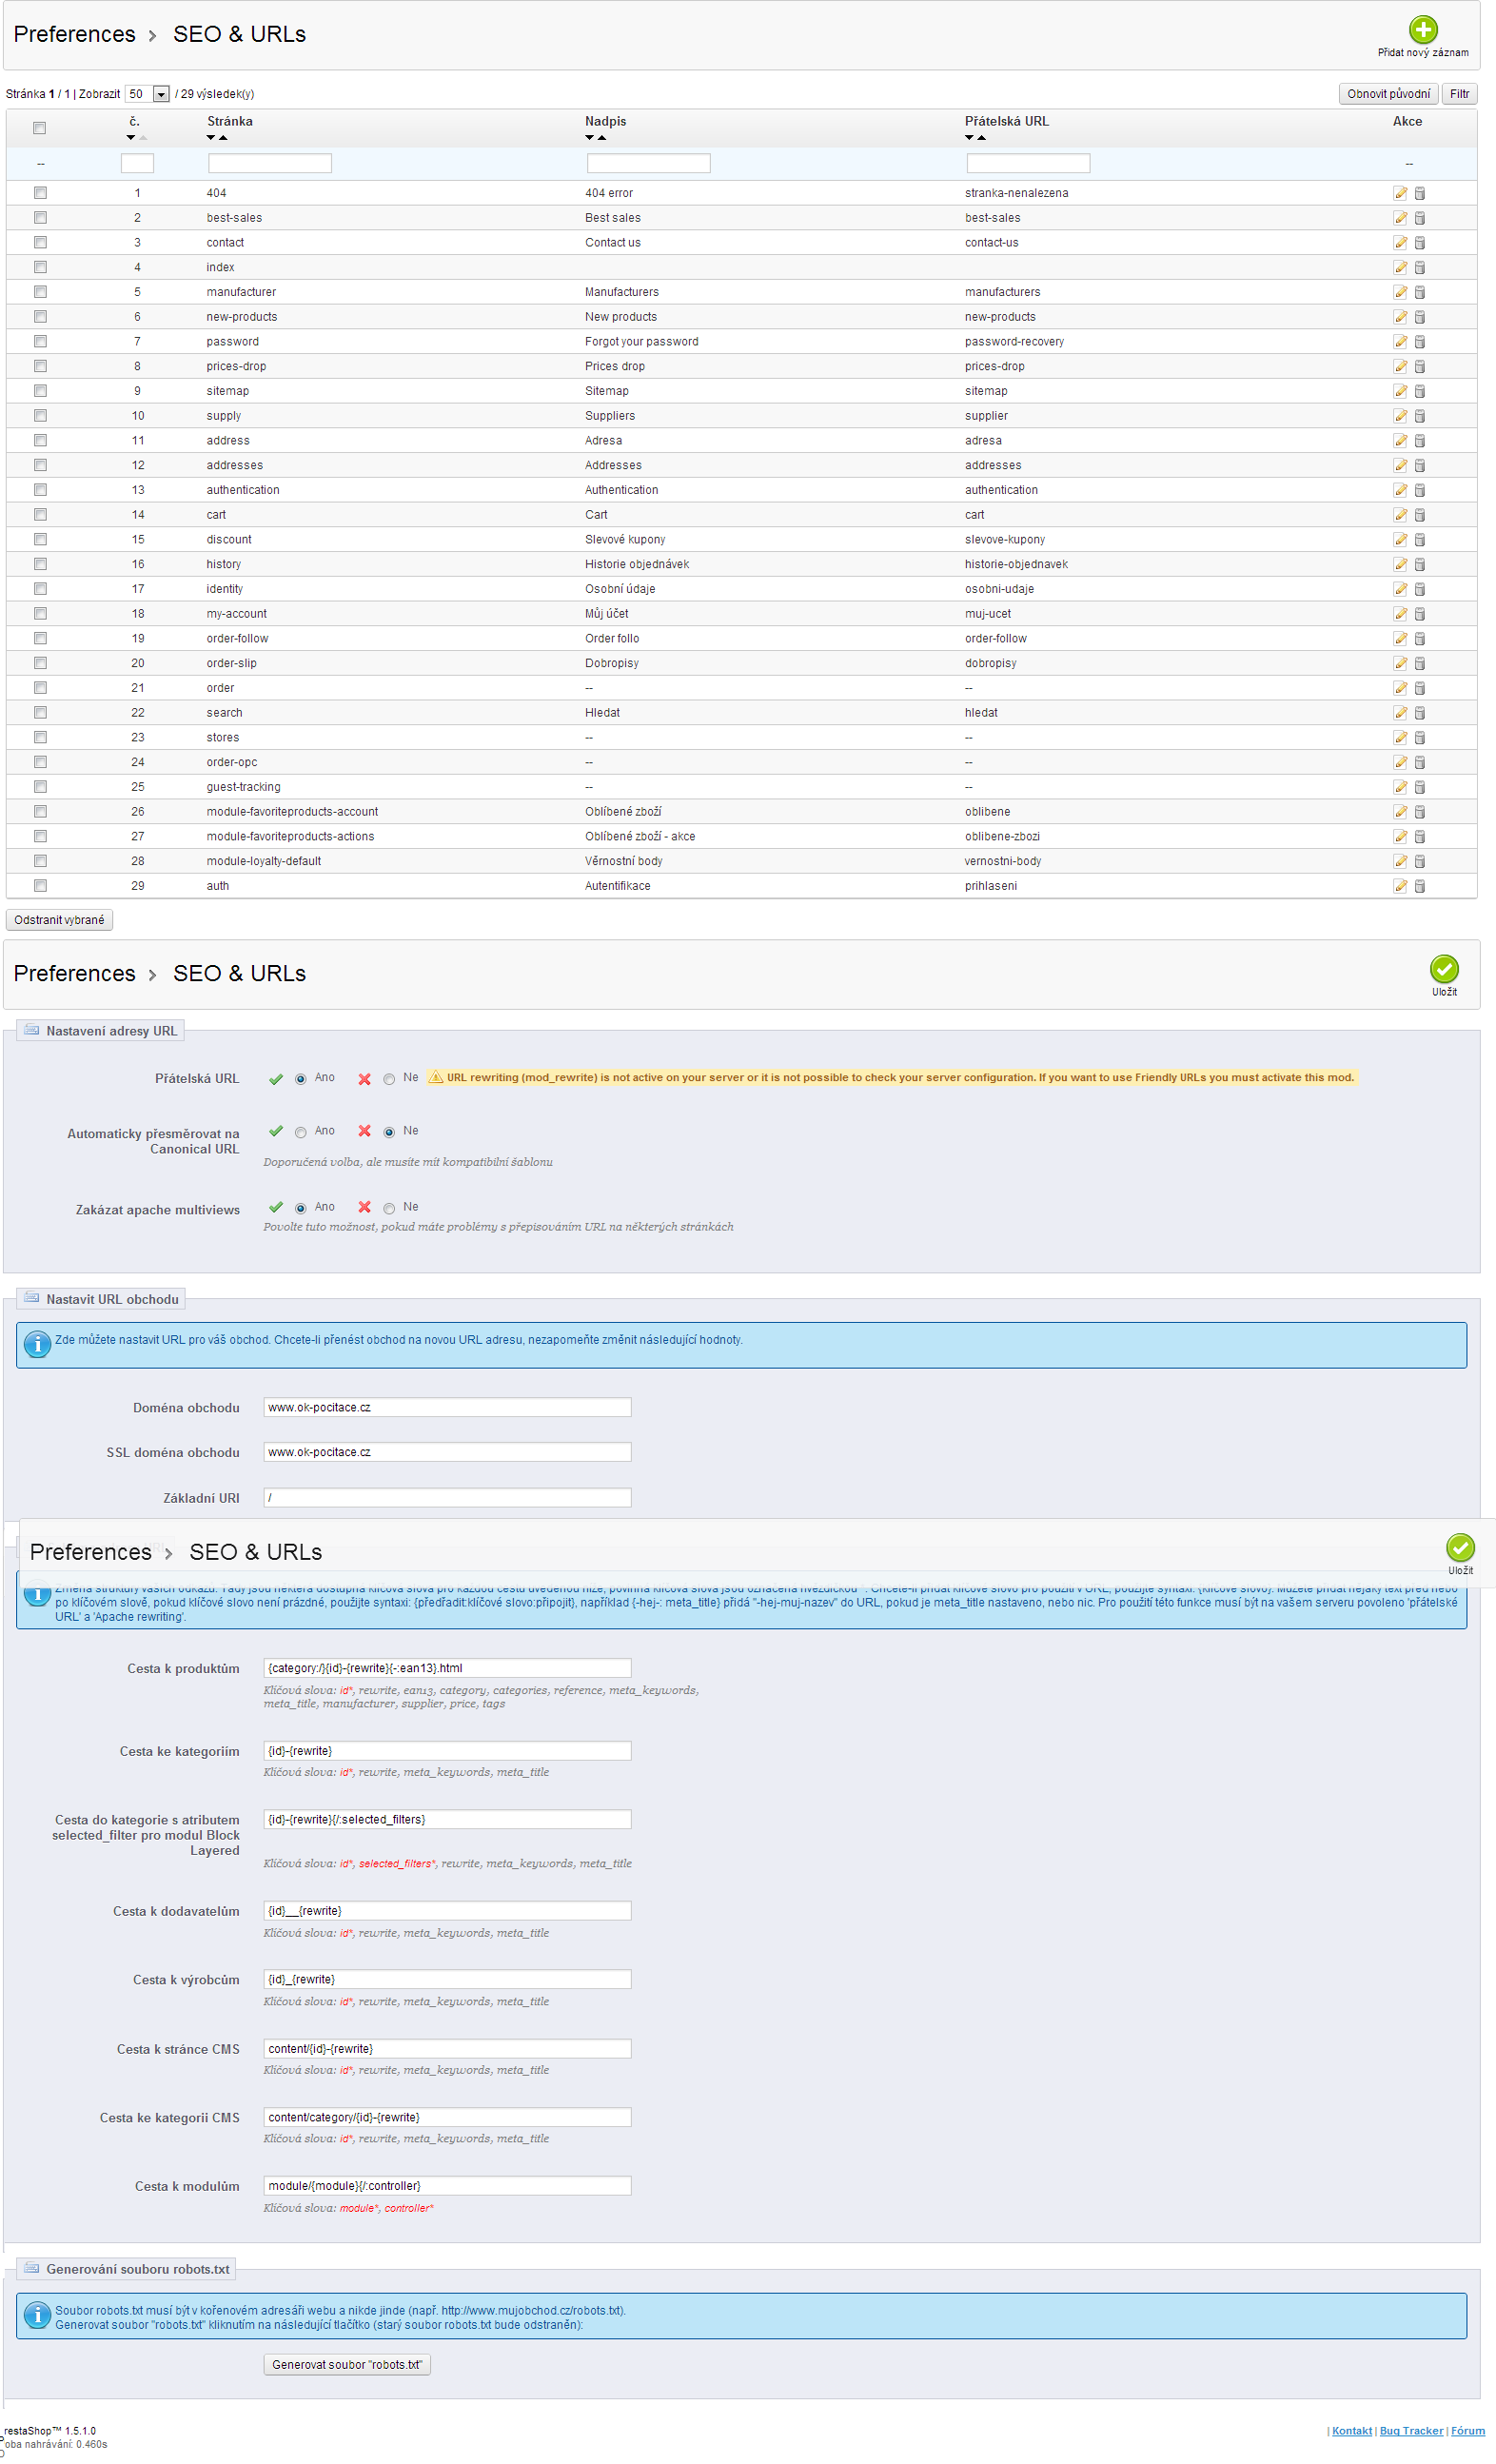Set Zakázat apache multiviews to Ano
This screenshot has width=1496, height=2464.
[300, 1208]
